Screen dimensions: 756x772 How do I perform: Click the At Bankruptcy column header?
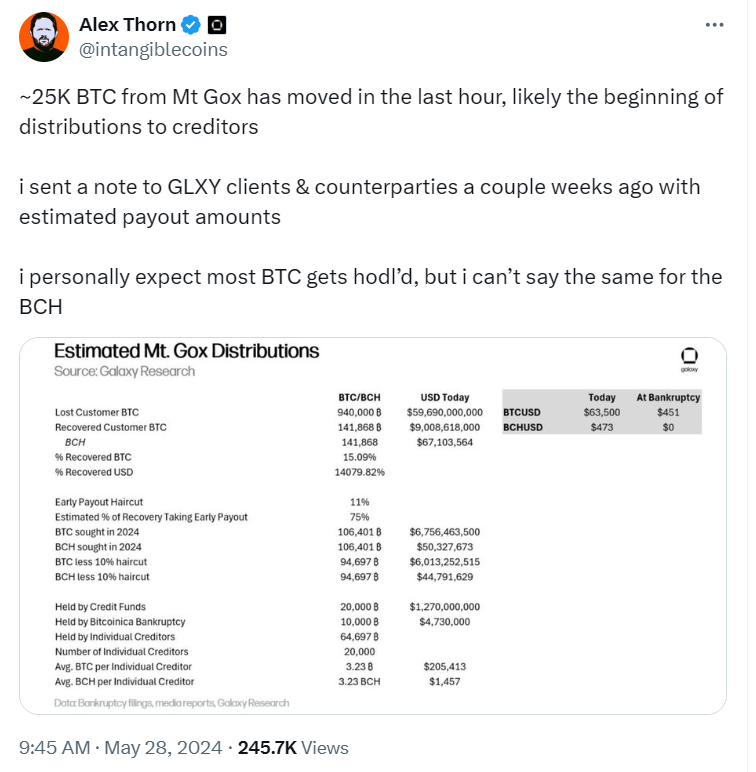668,397
